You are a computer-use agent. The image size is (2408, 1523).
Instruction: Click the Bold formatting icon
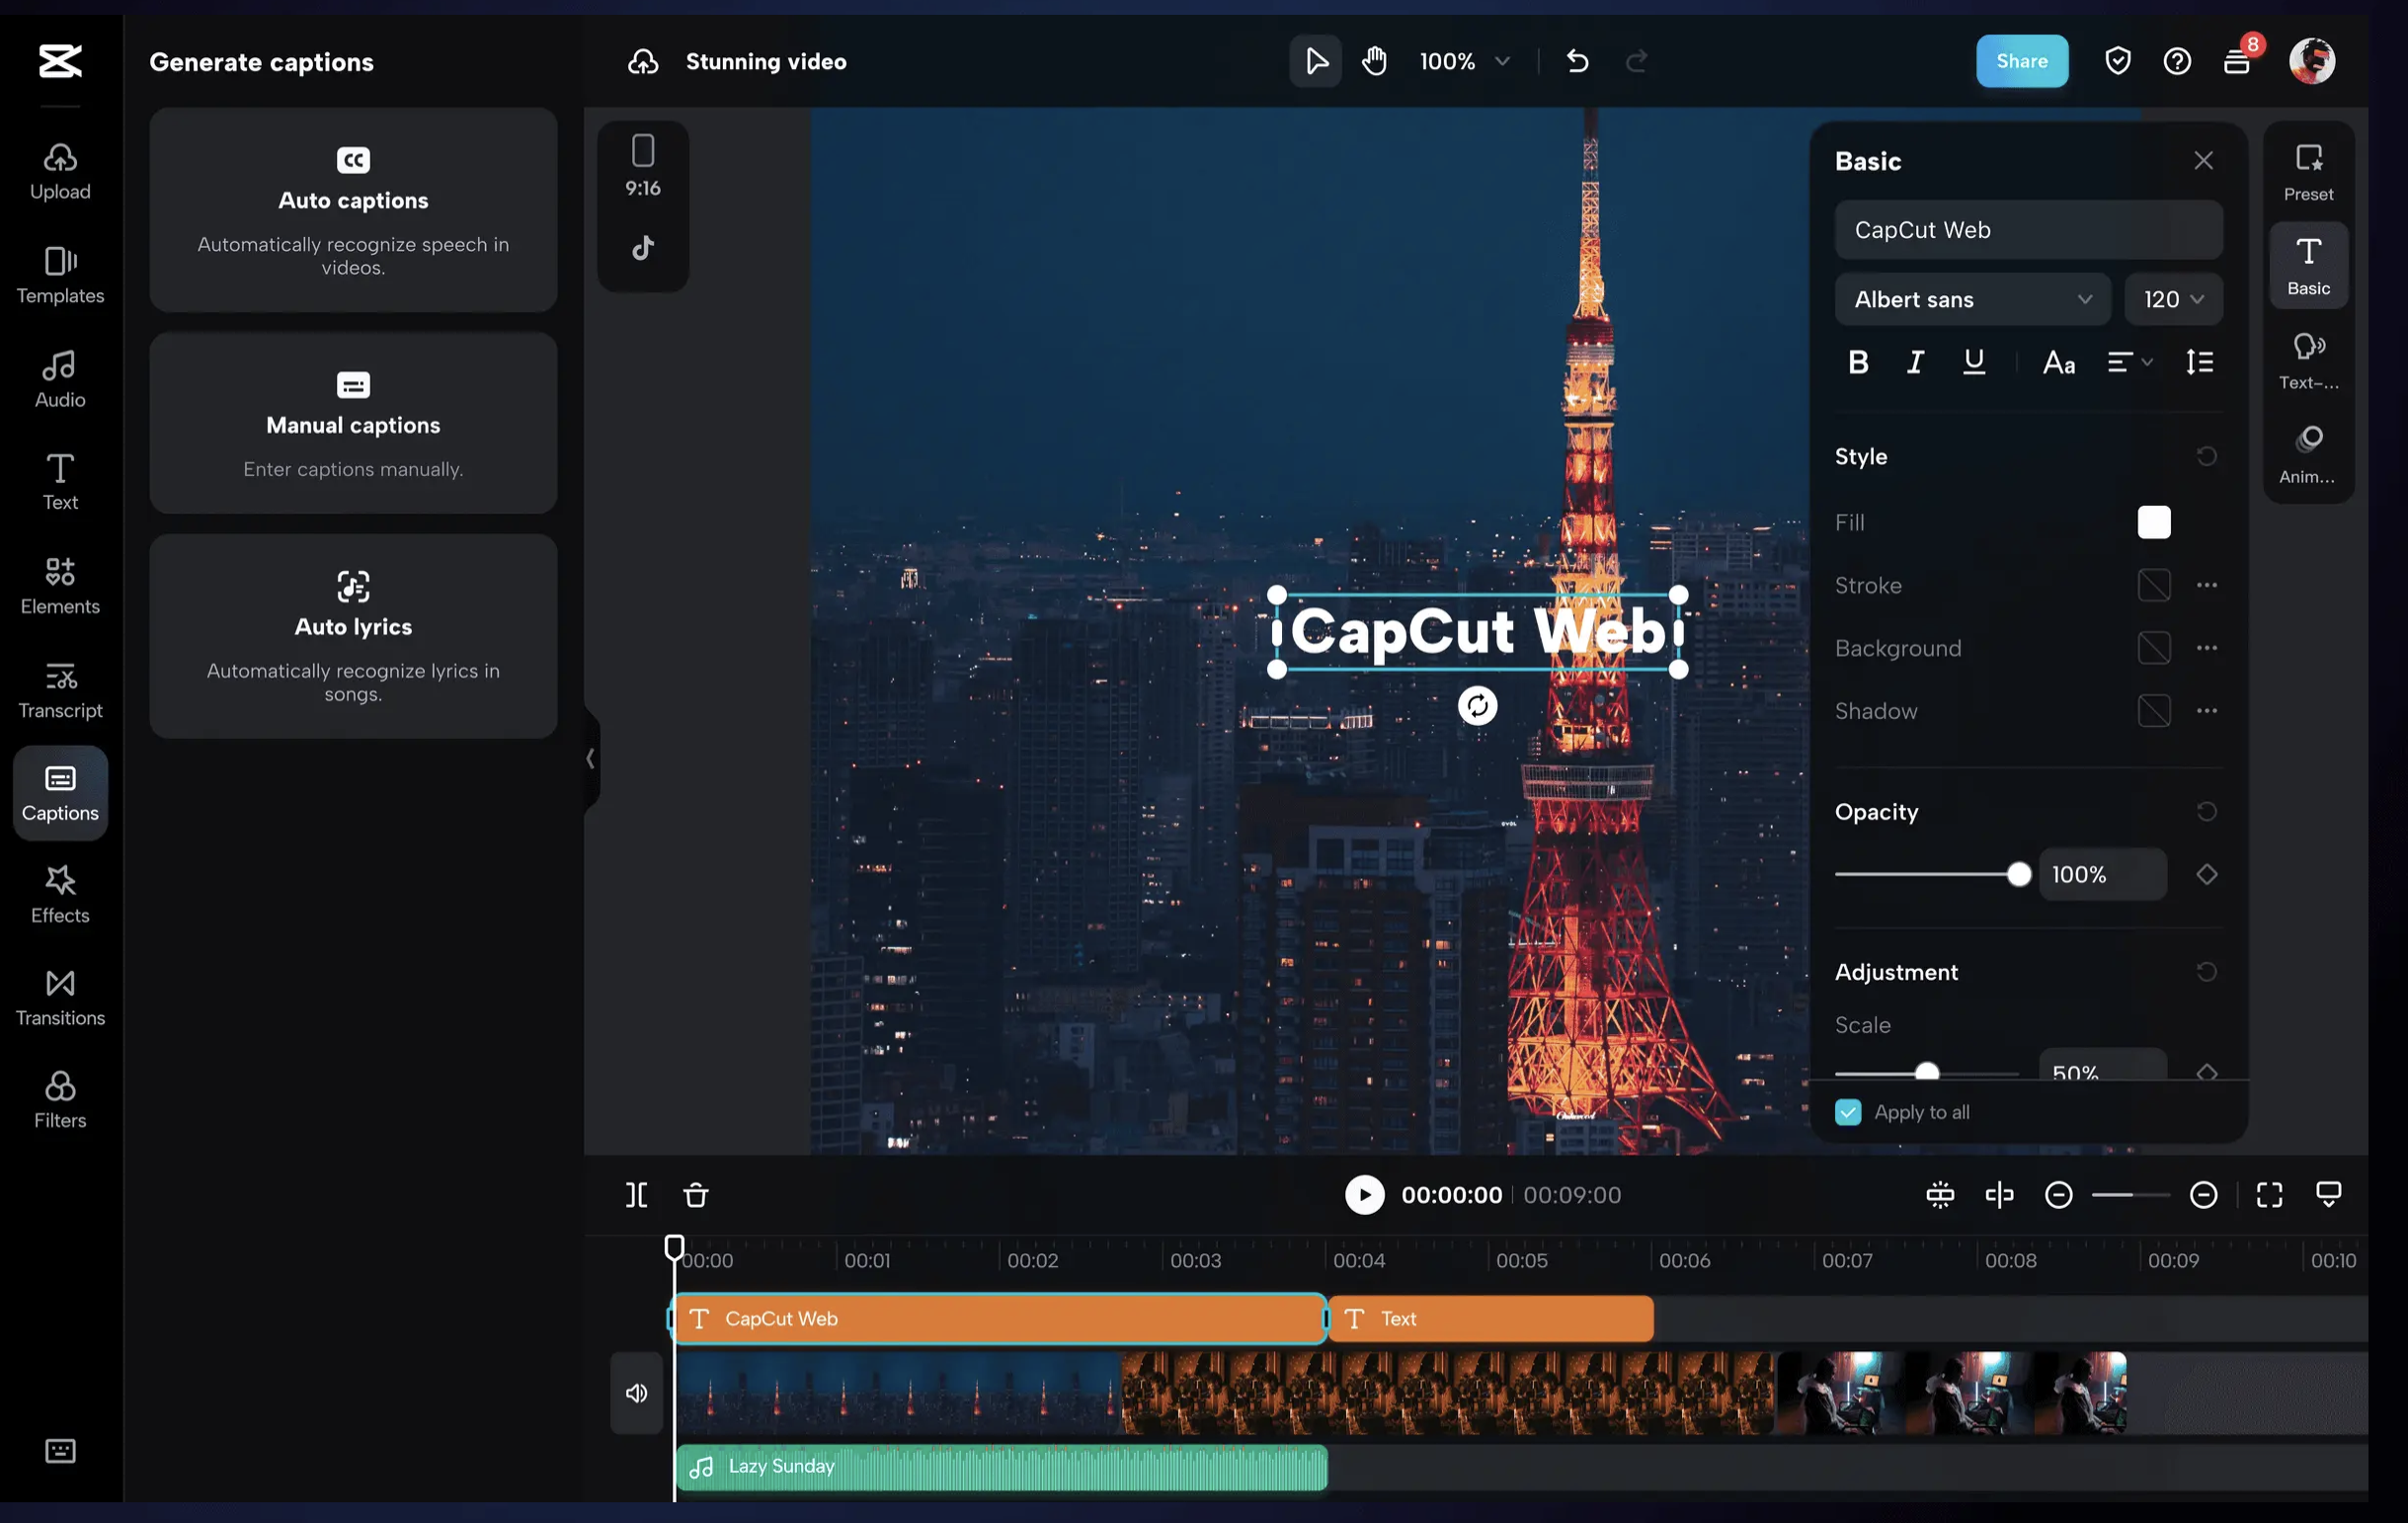pyautogui.click(x=1858, y=362)
